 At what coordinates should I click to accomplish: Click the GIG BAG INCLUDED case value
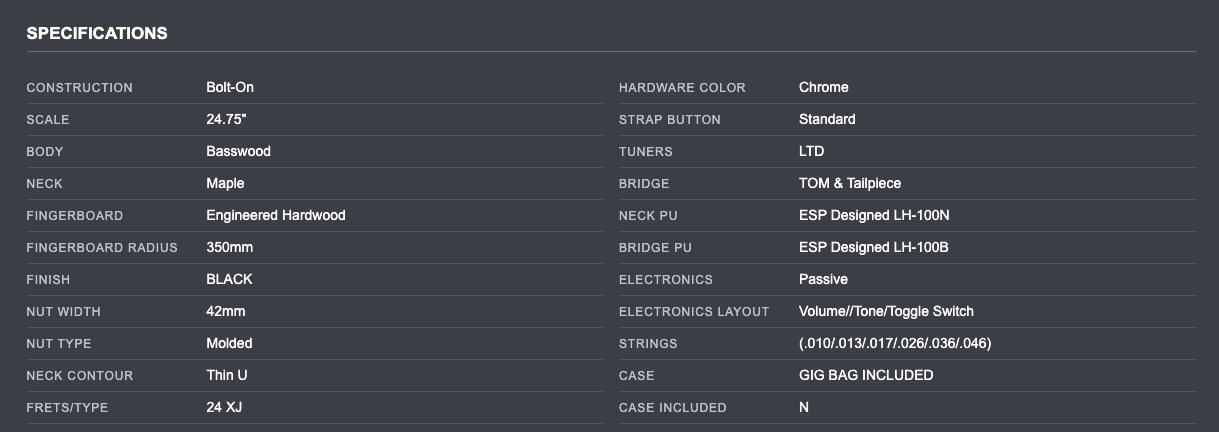866,375
